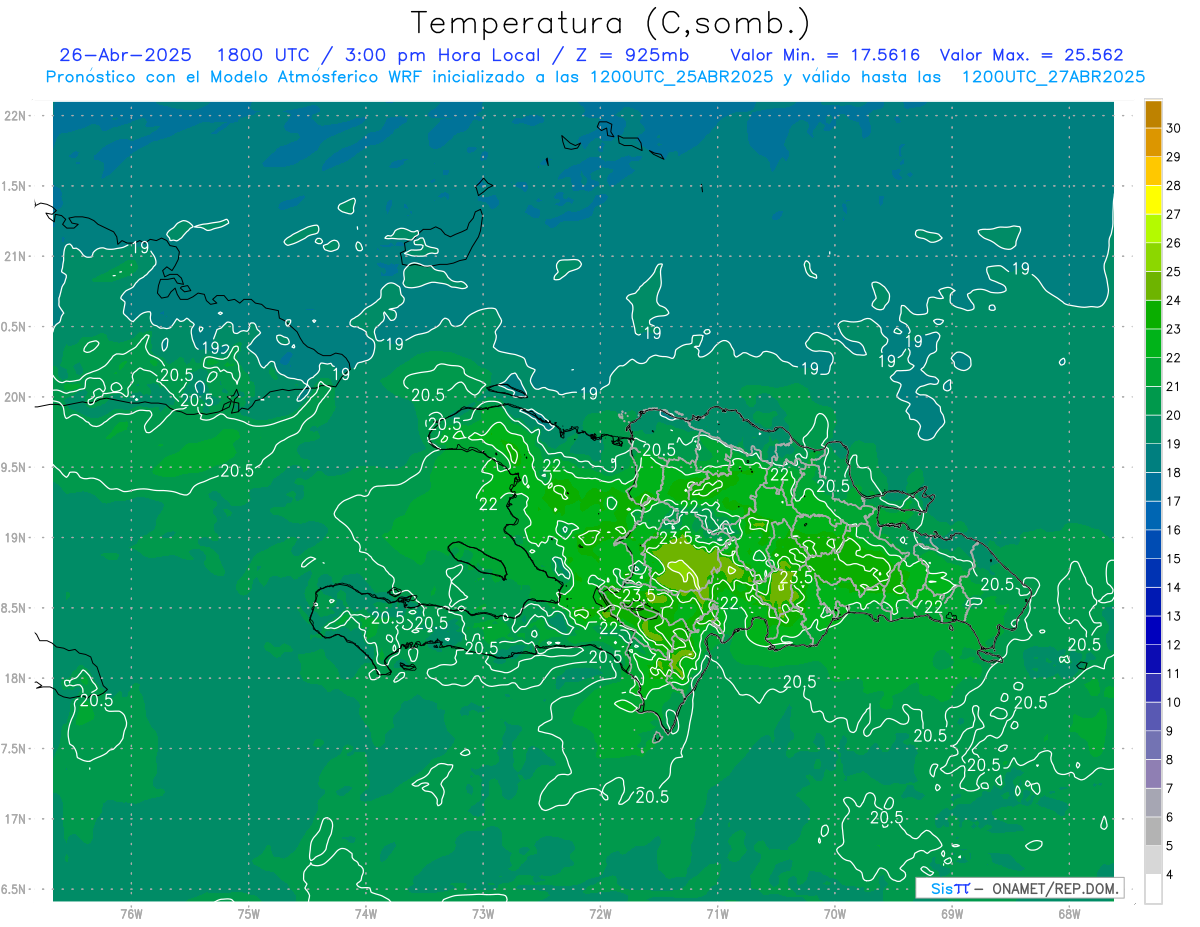This screenshot has height=927, width=1200.
Task: Click the legend value label '30'
Action: (x=1174, y=129)
